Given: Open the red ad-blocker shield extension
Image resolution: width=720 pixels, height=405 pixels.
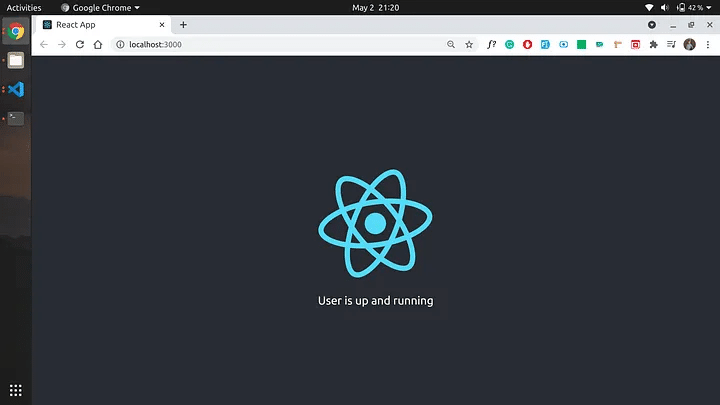Looking at the screenshot, I should point(527,45).
